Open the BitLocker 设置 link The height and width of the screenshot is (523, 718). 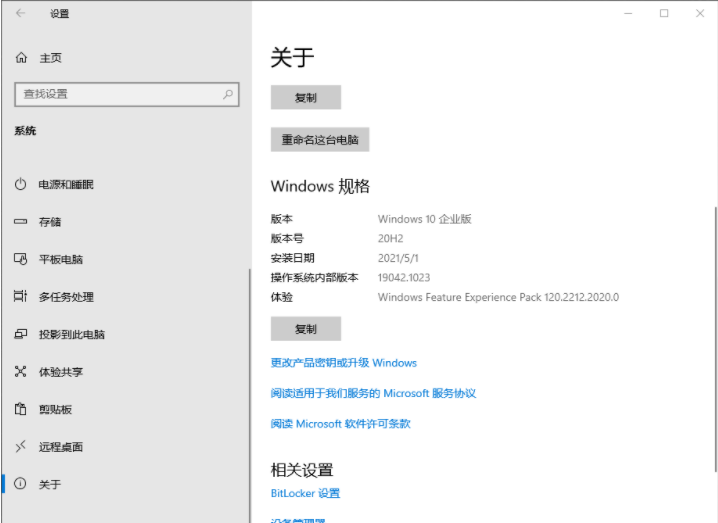[x=305, y=493]
